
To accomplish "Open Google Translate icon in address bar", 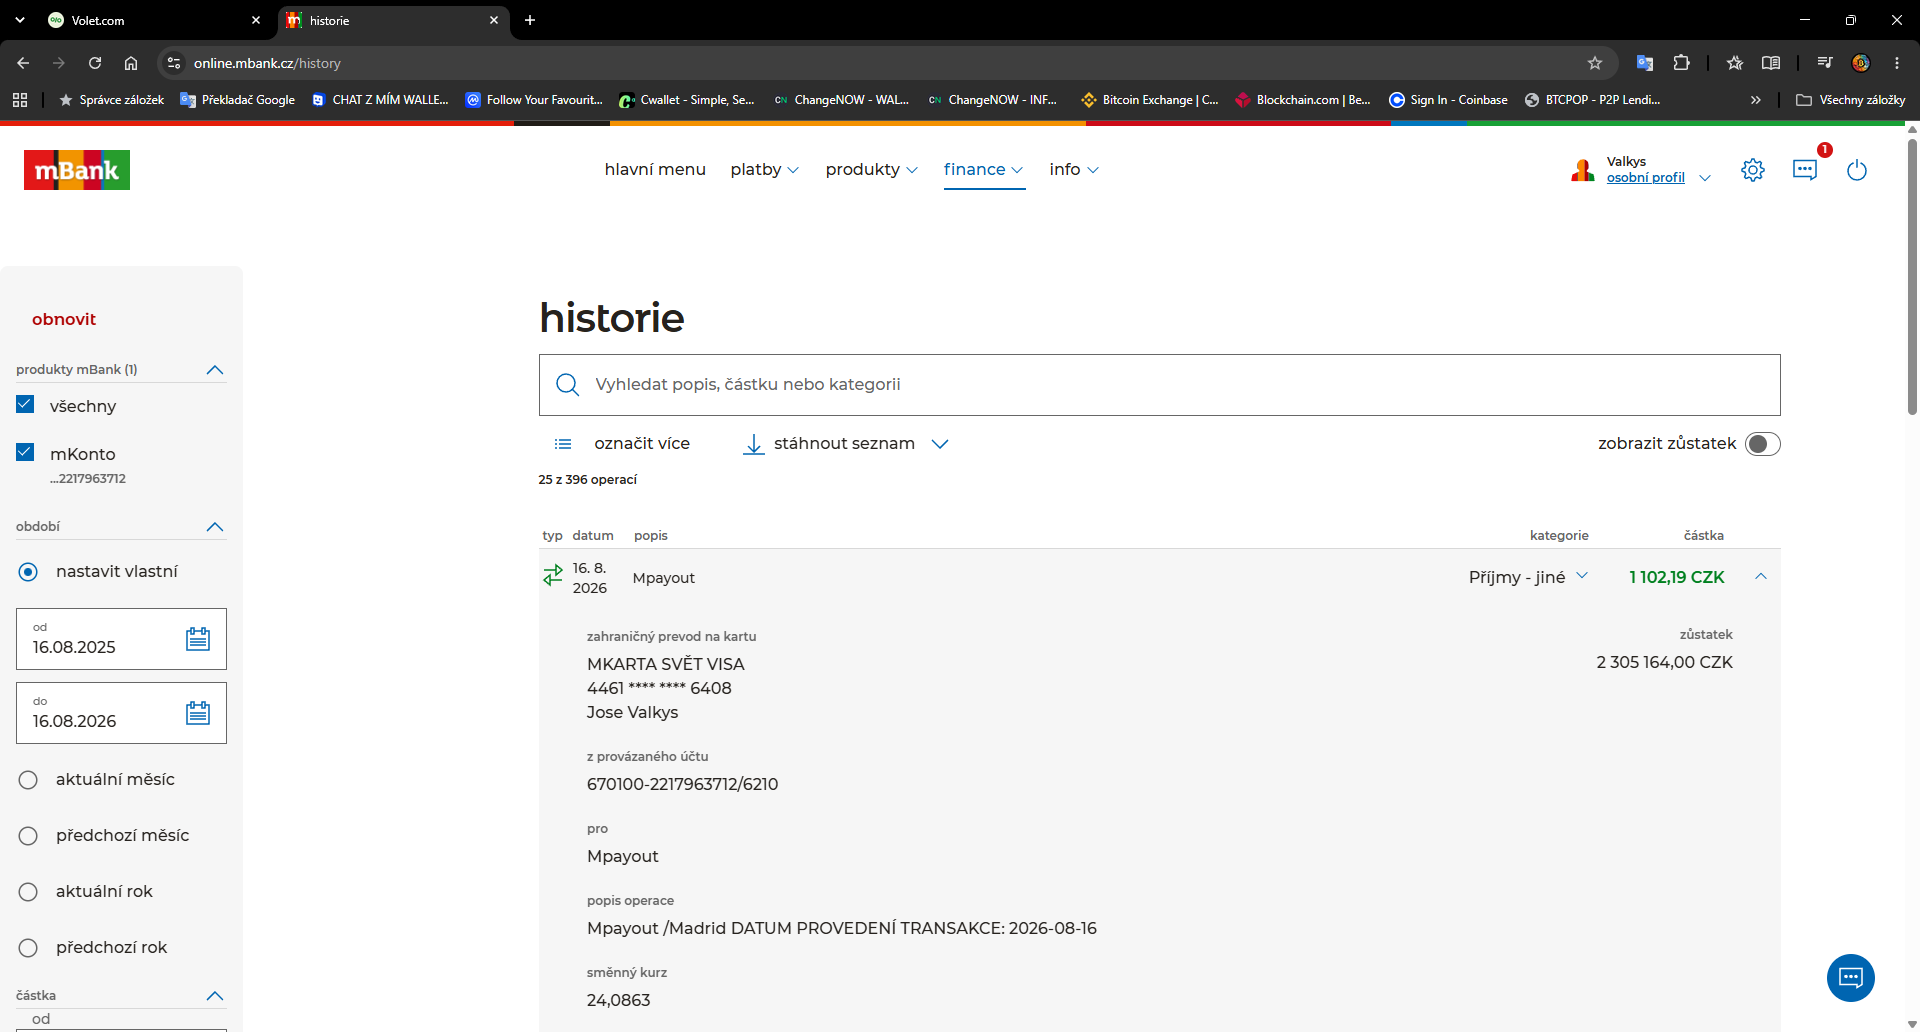I will tap(1644, 63).
